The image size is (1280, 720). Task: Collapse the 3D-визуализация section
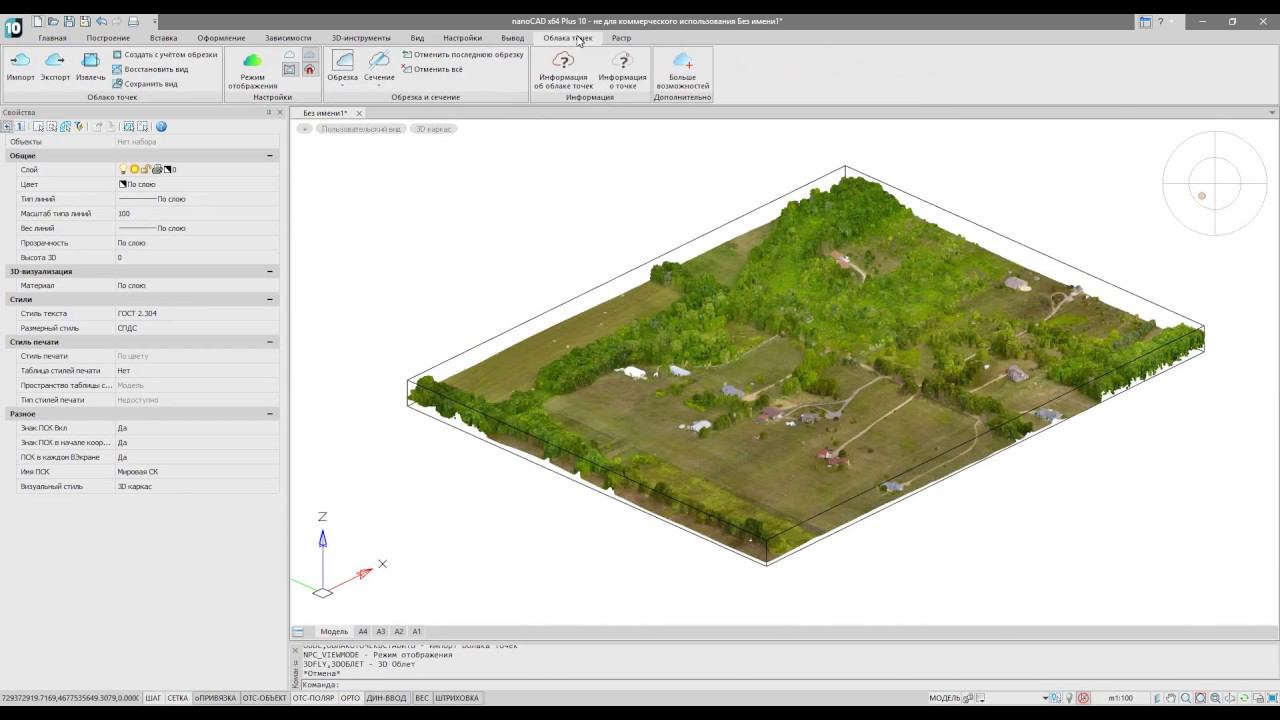point(270,271)
